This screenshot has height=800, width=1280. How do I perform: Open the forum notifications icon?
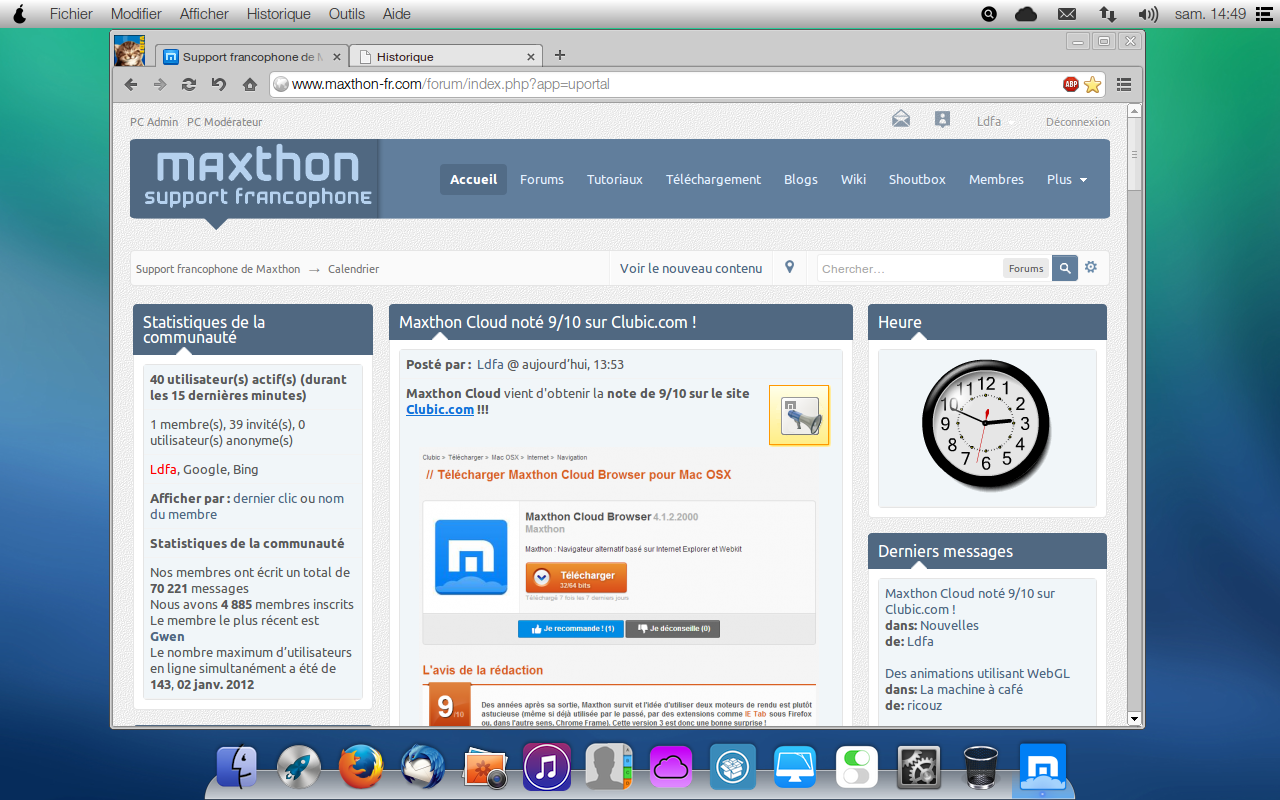(942, 120)
